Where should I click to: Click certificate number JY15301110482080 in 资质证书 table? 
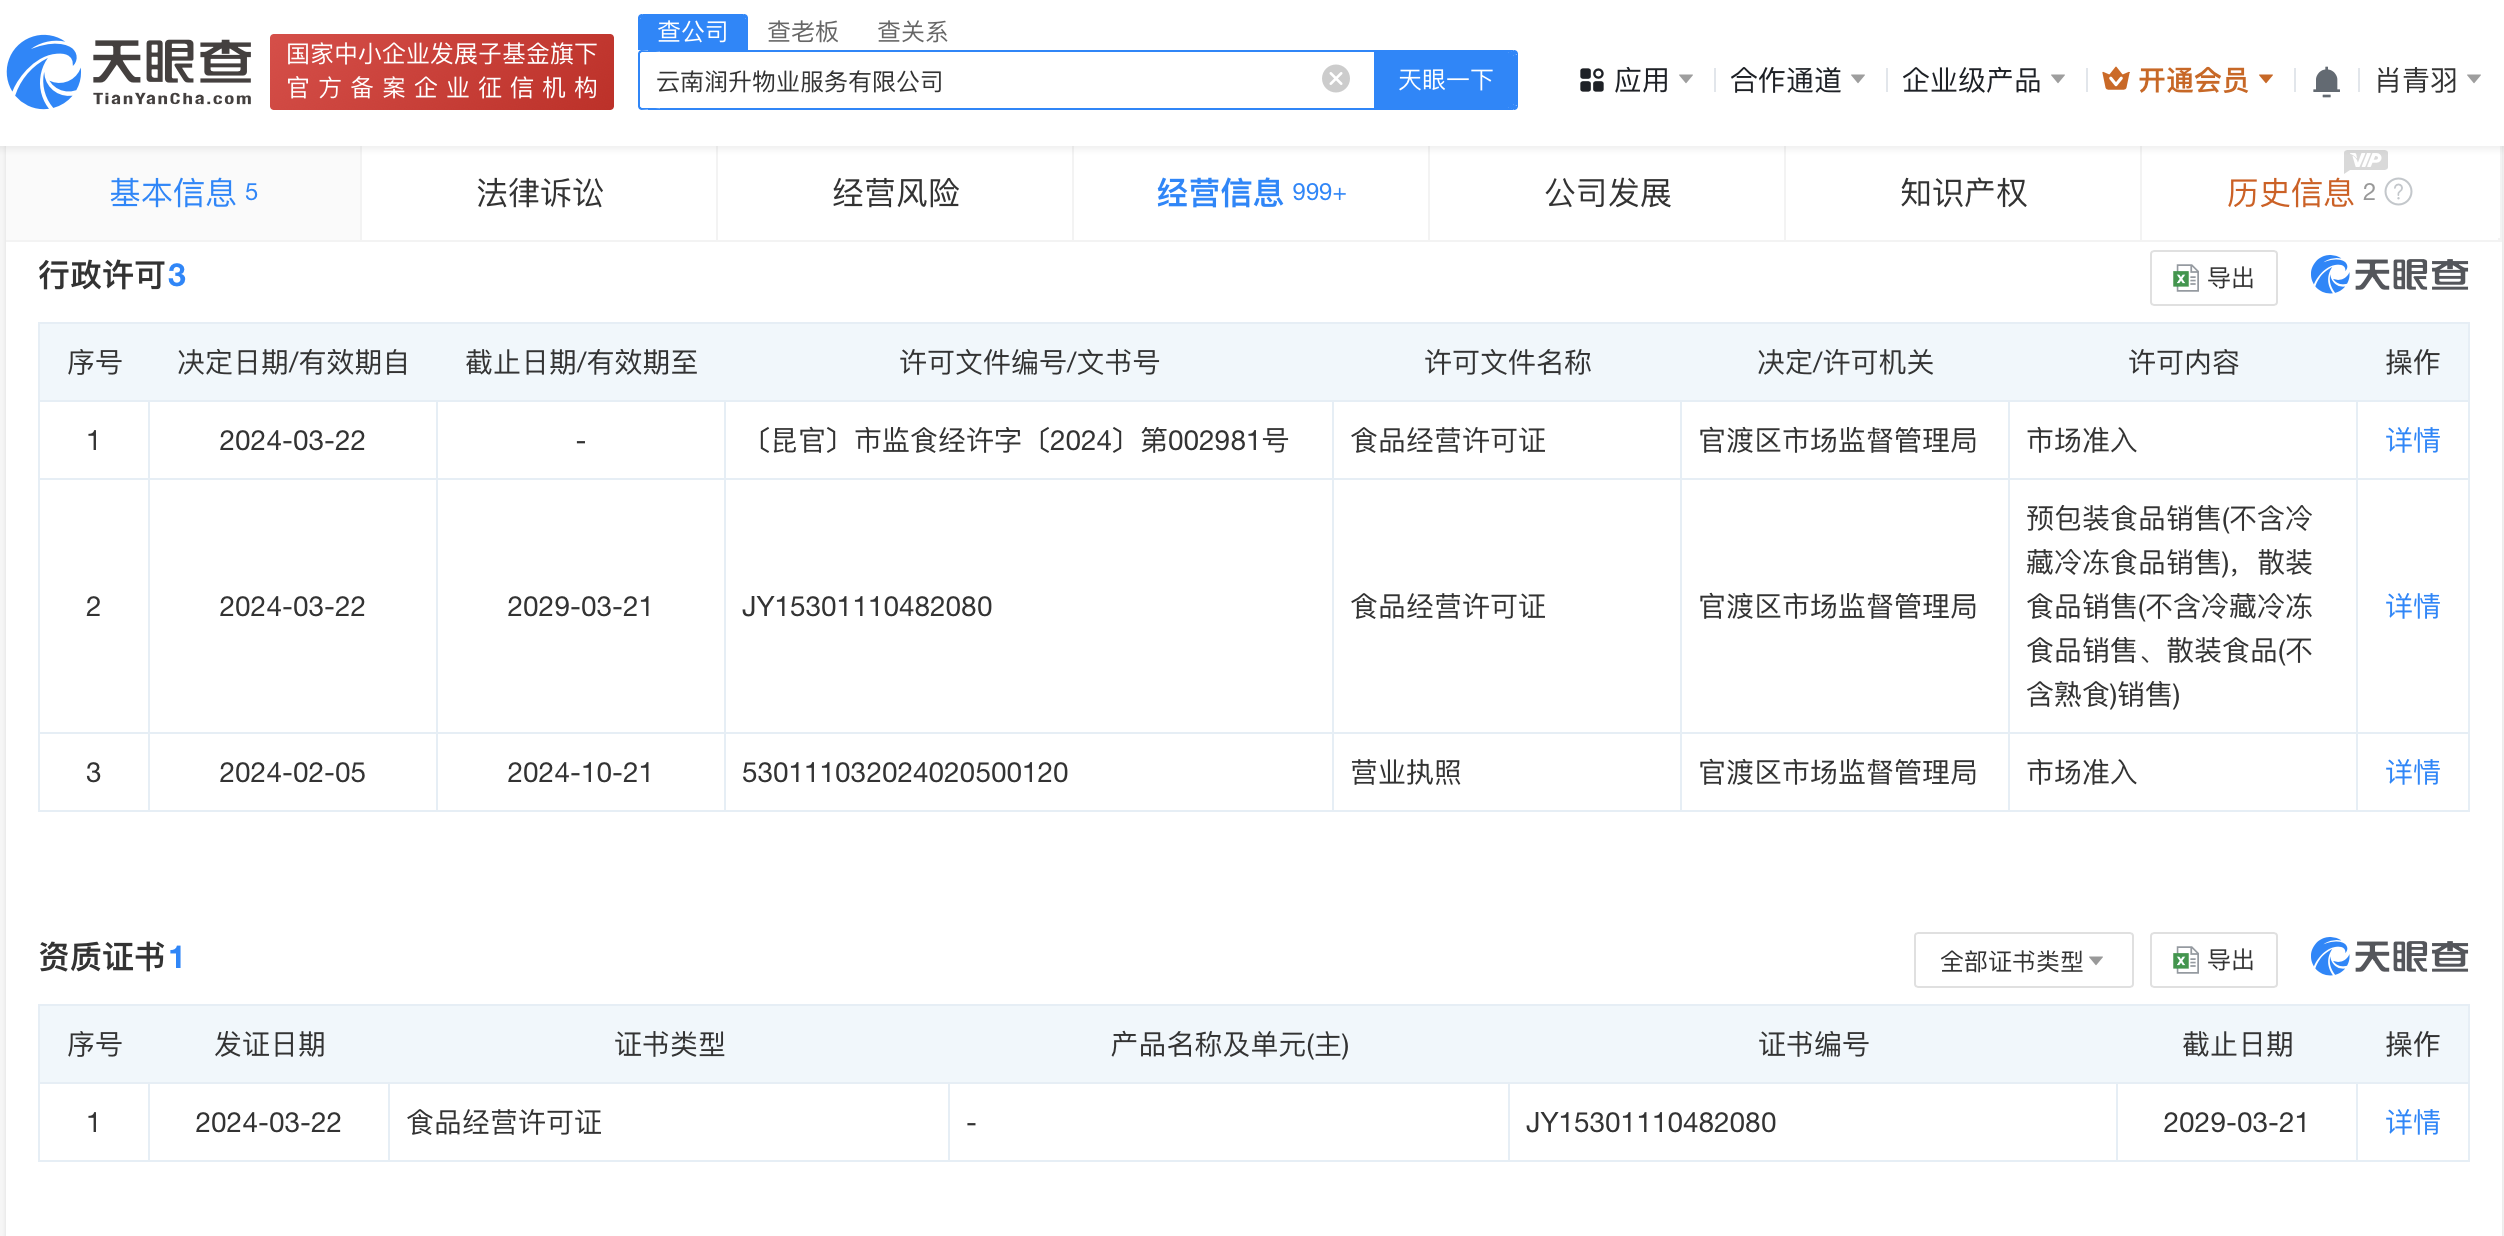click(1651, 1122)
